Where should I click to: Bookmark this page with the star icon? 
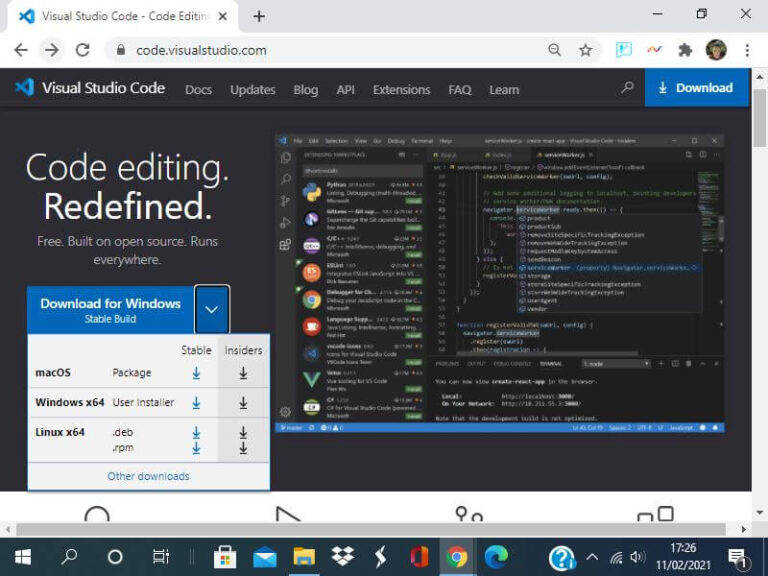585,50
